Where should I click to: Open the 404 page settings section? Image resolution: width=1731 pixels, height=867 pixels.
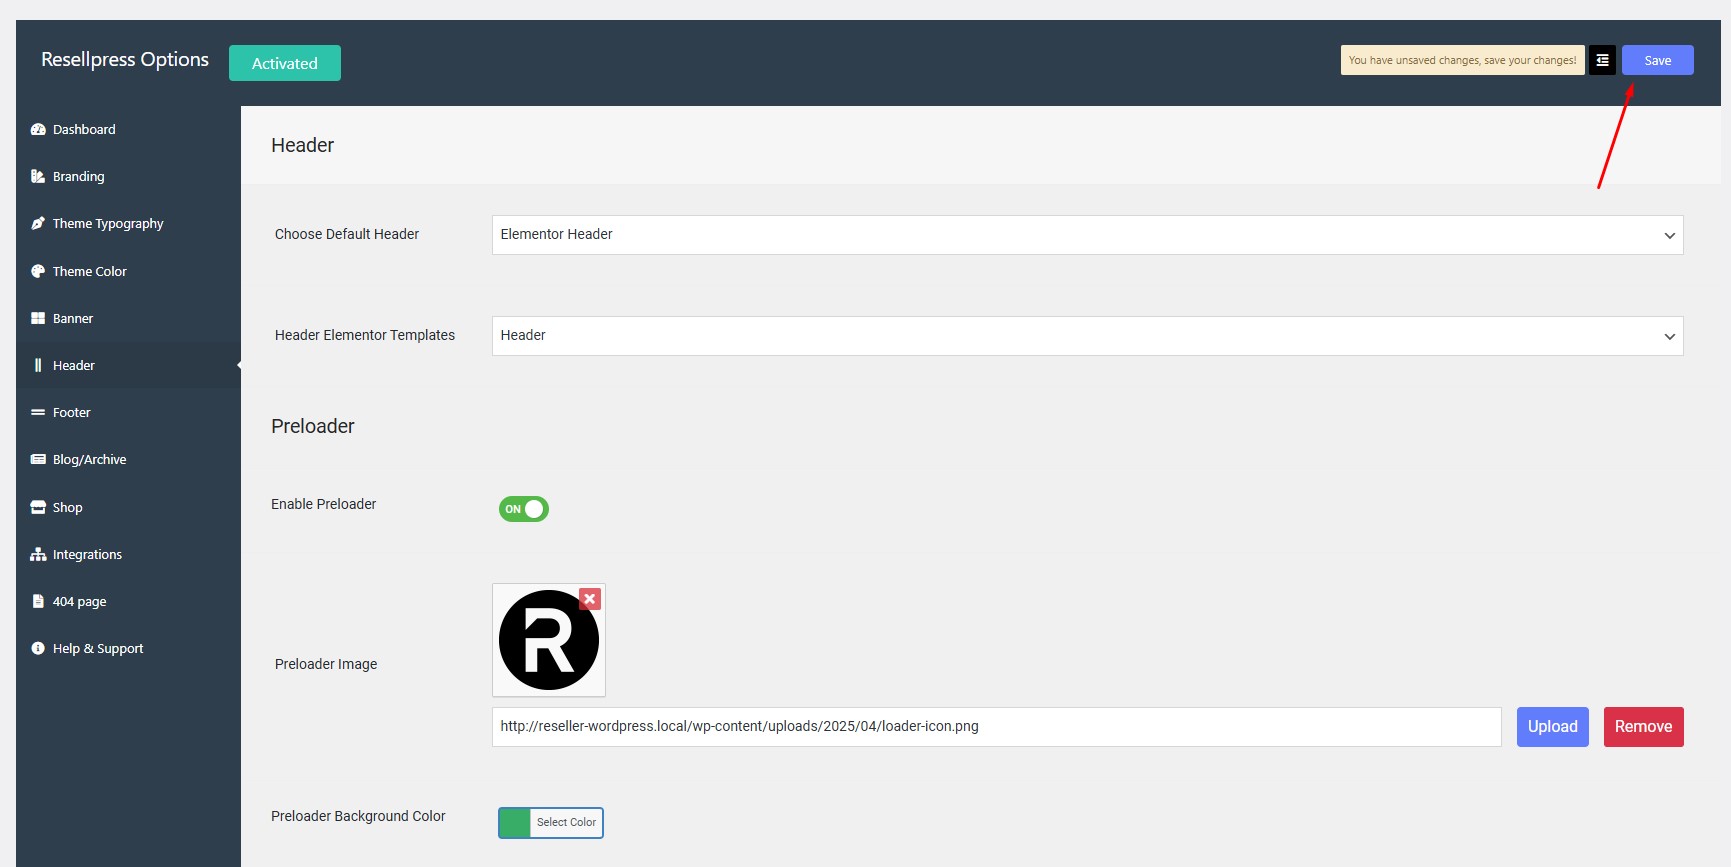(x=79, y=601)
